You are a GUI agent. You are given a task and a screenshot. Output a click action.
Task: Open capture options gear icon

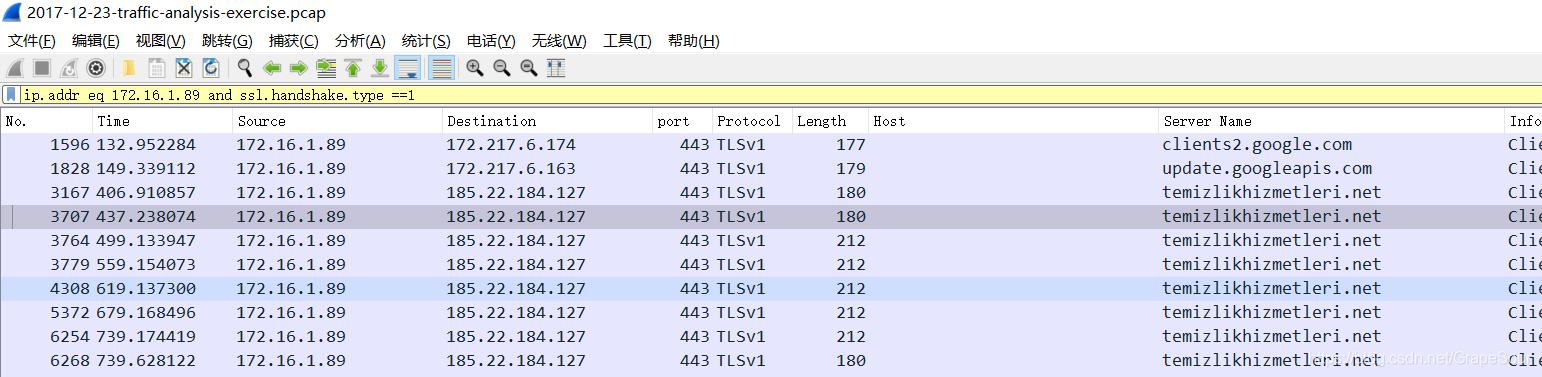96,68
